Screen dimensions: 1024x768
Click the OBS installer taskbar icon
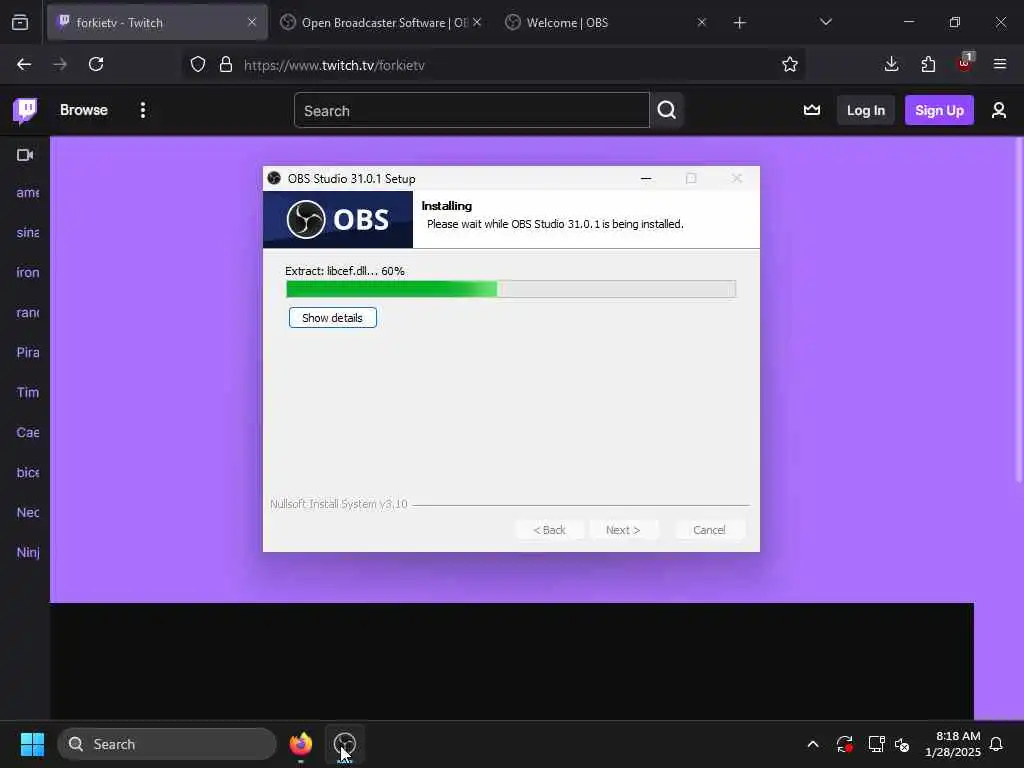click(344, 744)
